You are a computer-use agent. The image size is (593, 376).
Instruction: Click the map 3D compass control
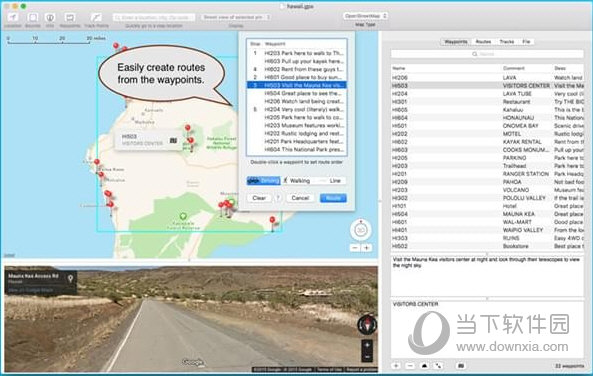point(361,230)
